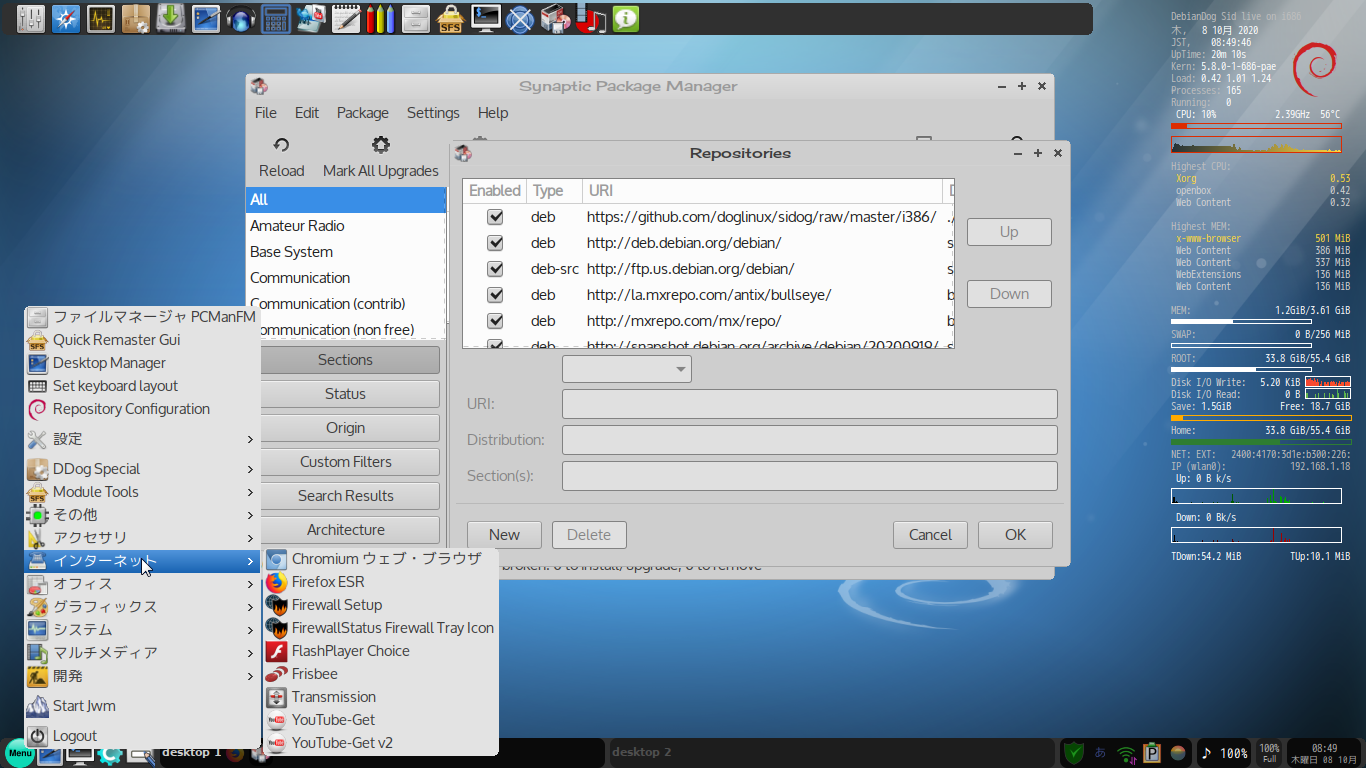Open the colored pencils icon in the dock
The height and width of the screenshot is (768, 1366).
[x=379, y=18]
